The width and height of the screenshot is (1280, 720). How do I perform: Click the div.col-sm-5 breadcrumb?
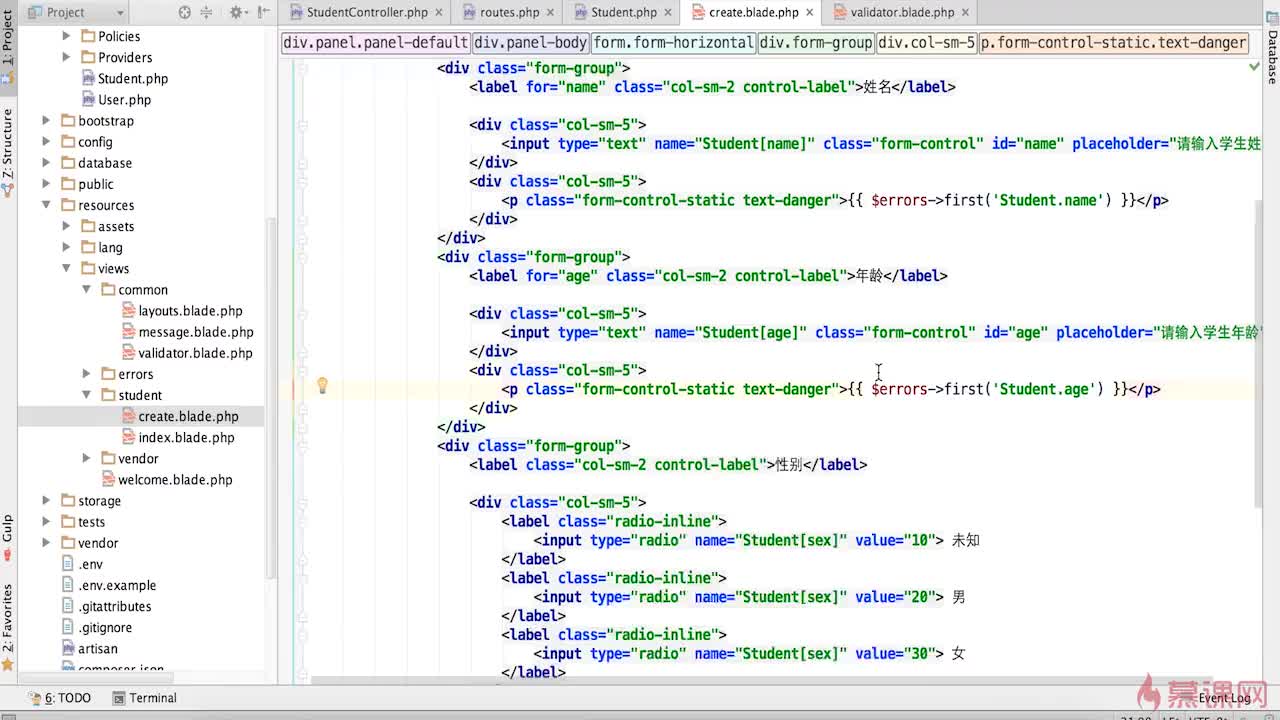(x=927, y=43)
